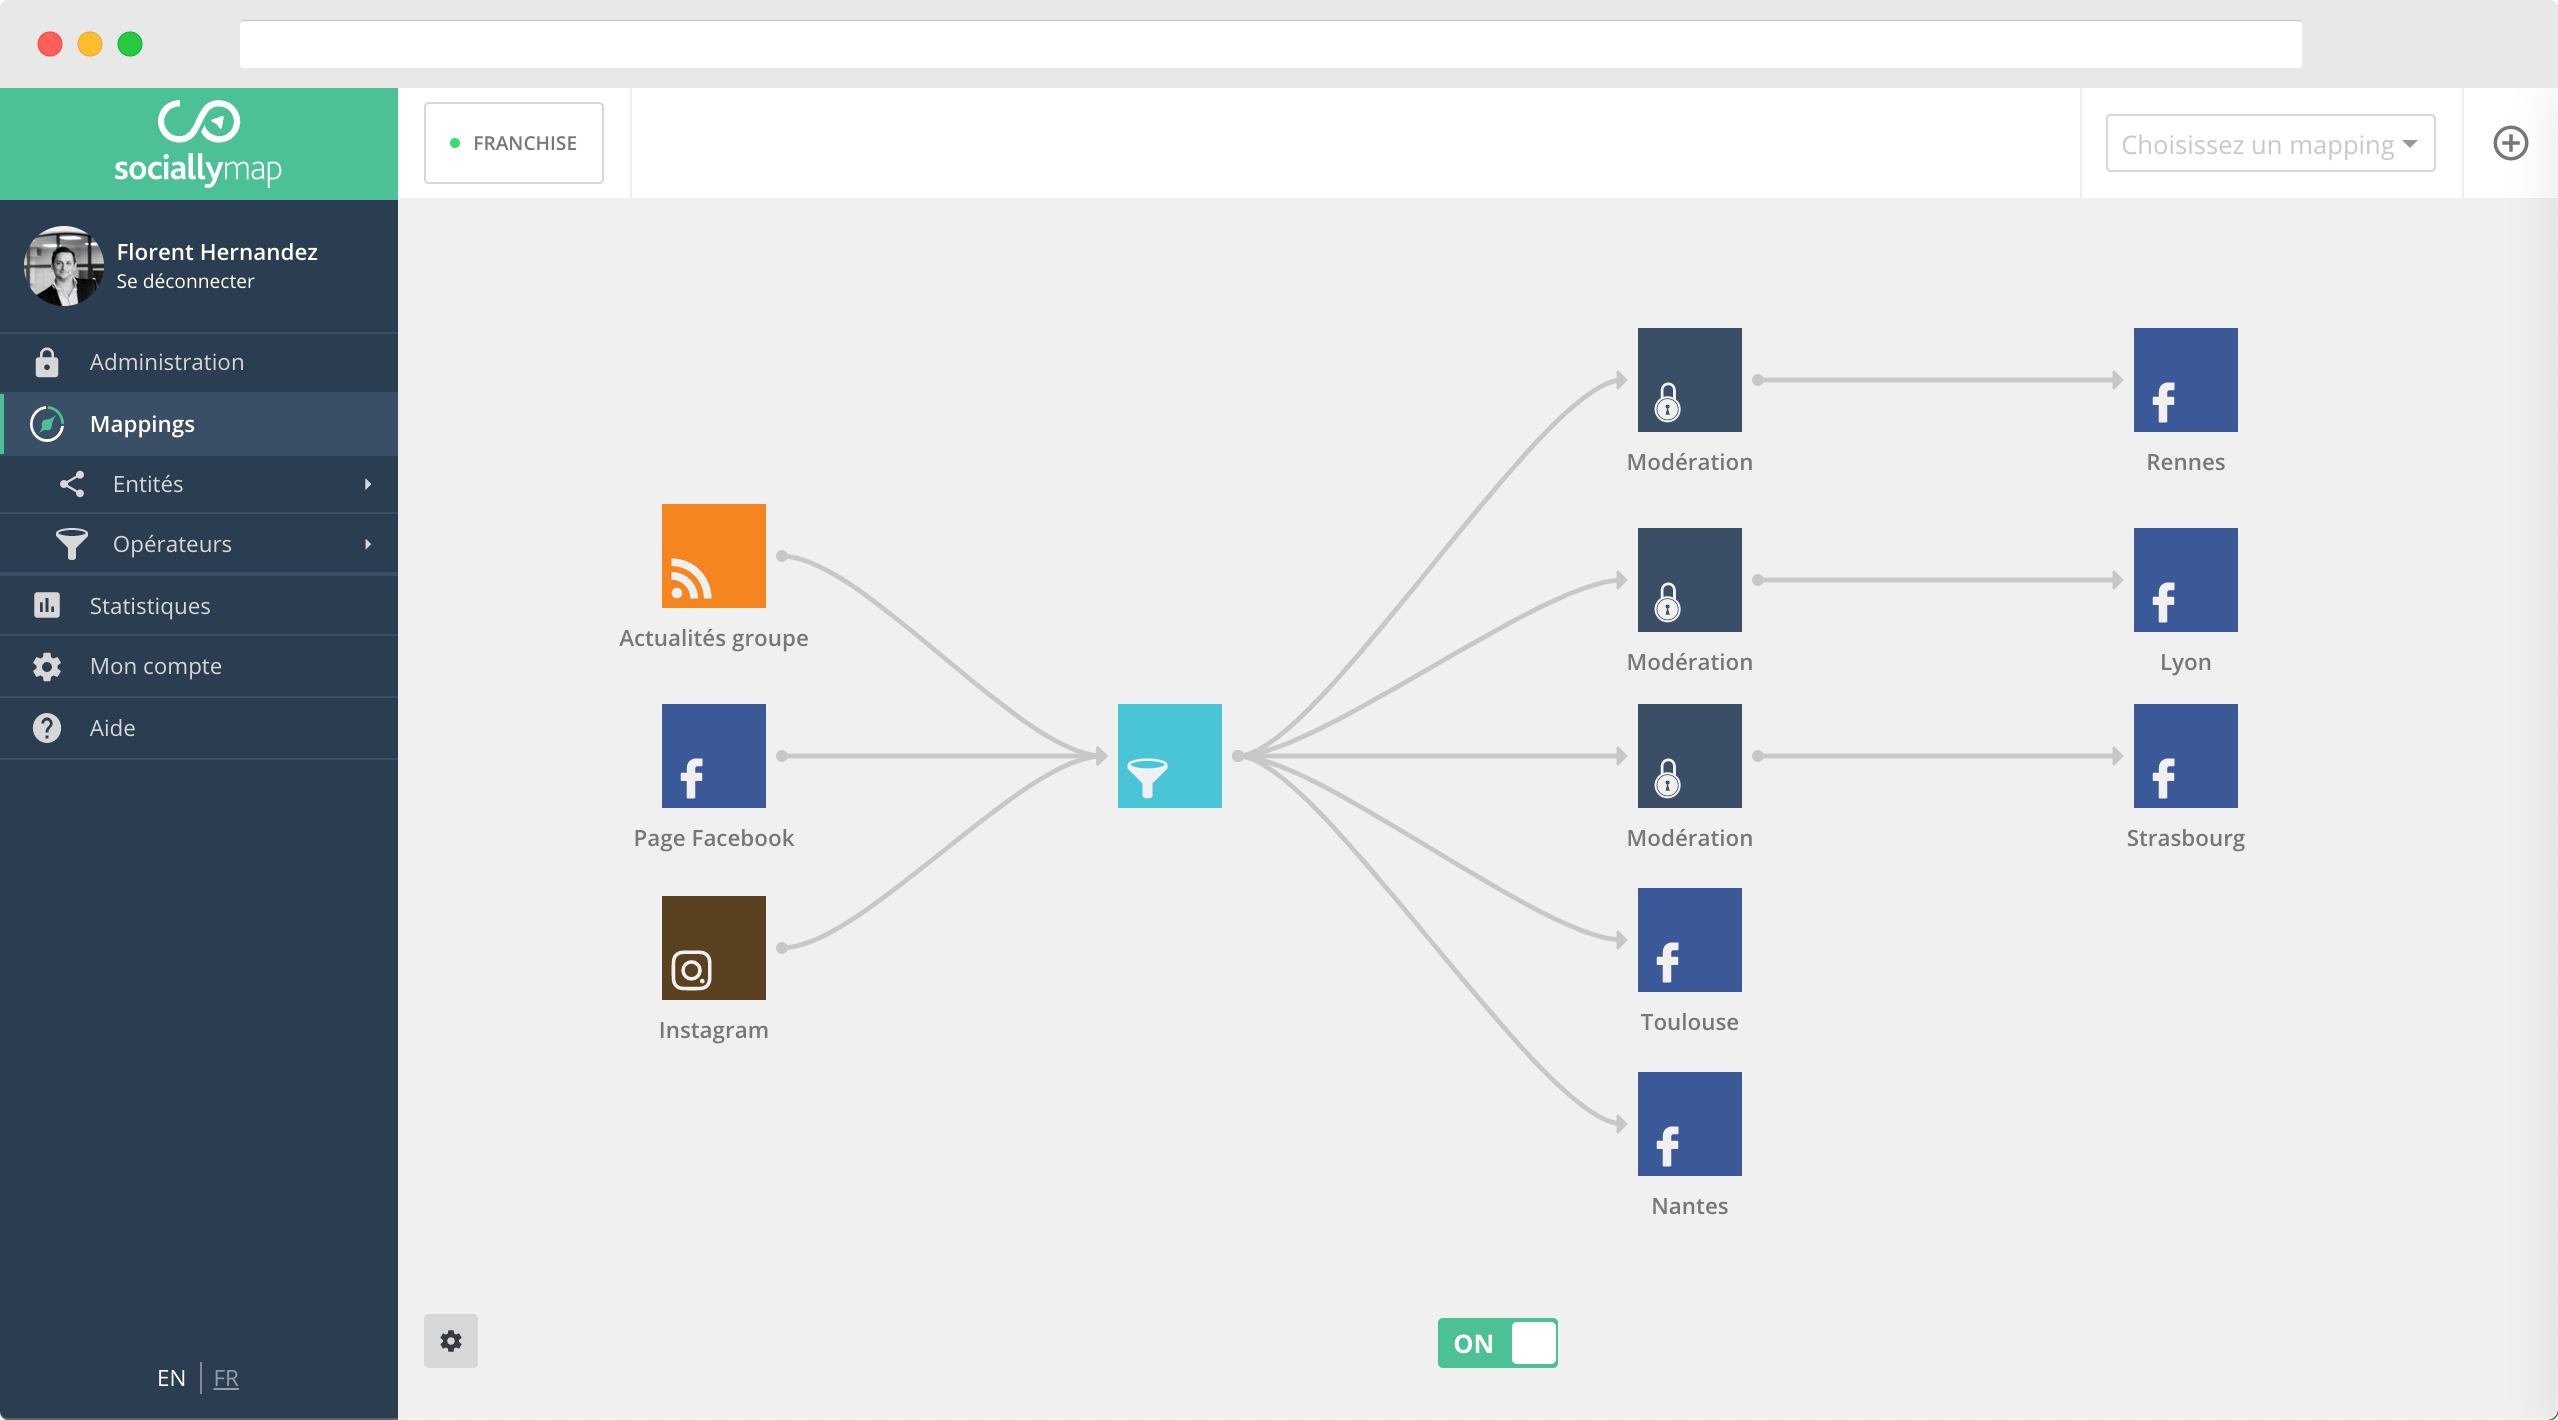Open Aide in the sidebar

click(199, 728)
